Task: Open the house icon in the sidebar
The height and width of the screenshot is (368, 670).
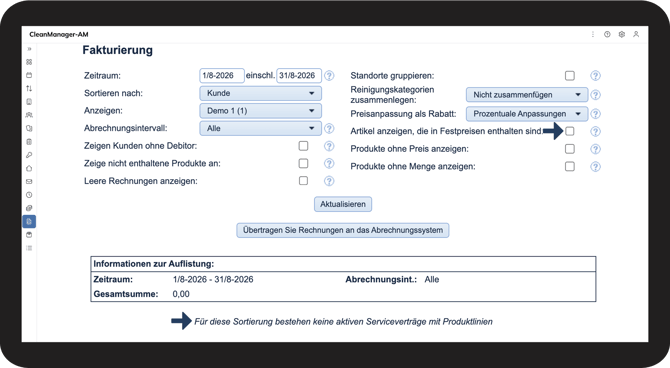Action: (x=29, y=168)
